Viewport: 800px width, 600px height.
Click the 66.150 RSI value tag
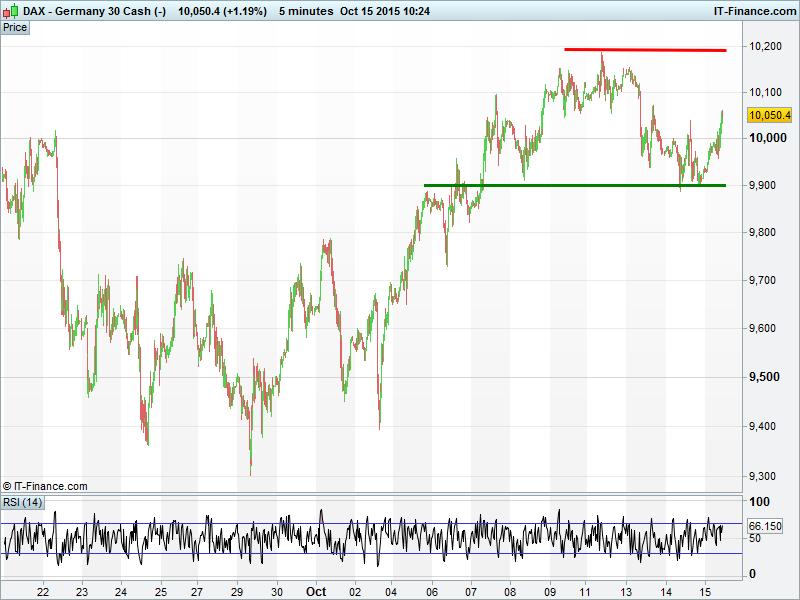point(765,526)
